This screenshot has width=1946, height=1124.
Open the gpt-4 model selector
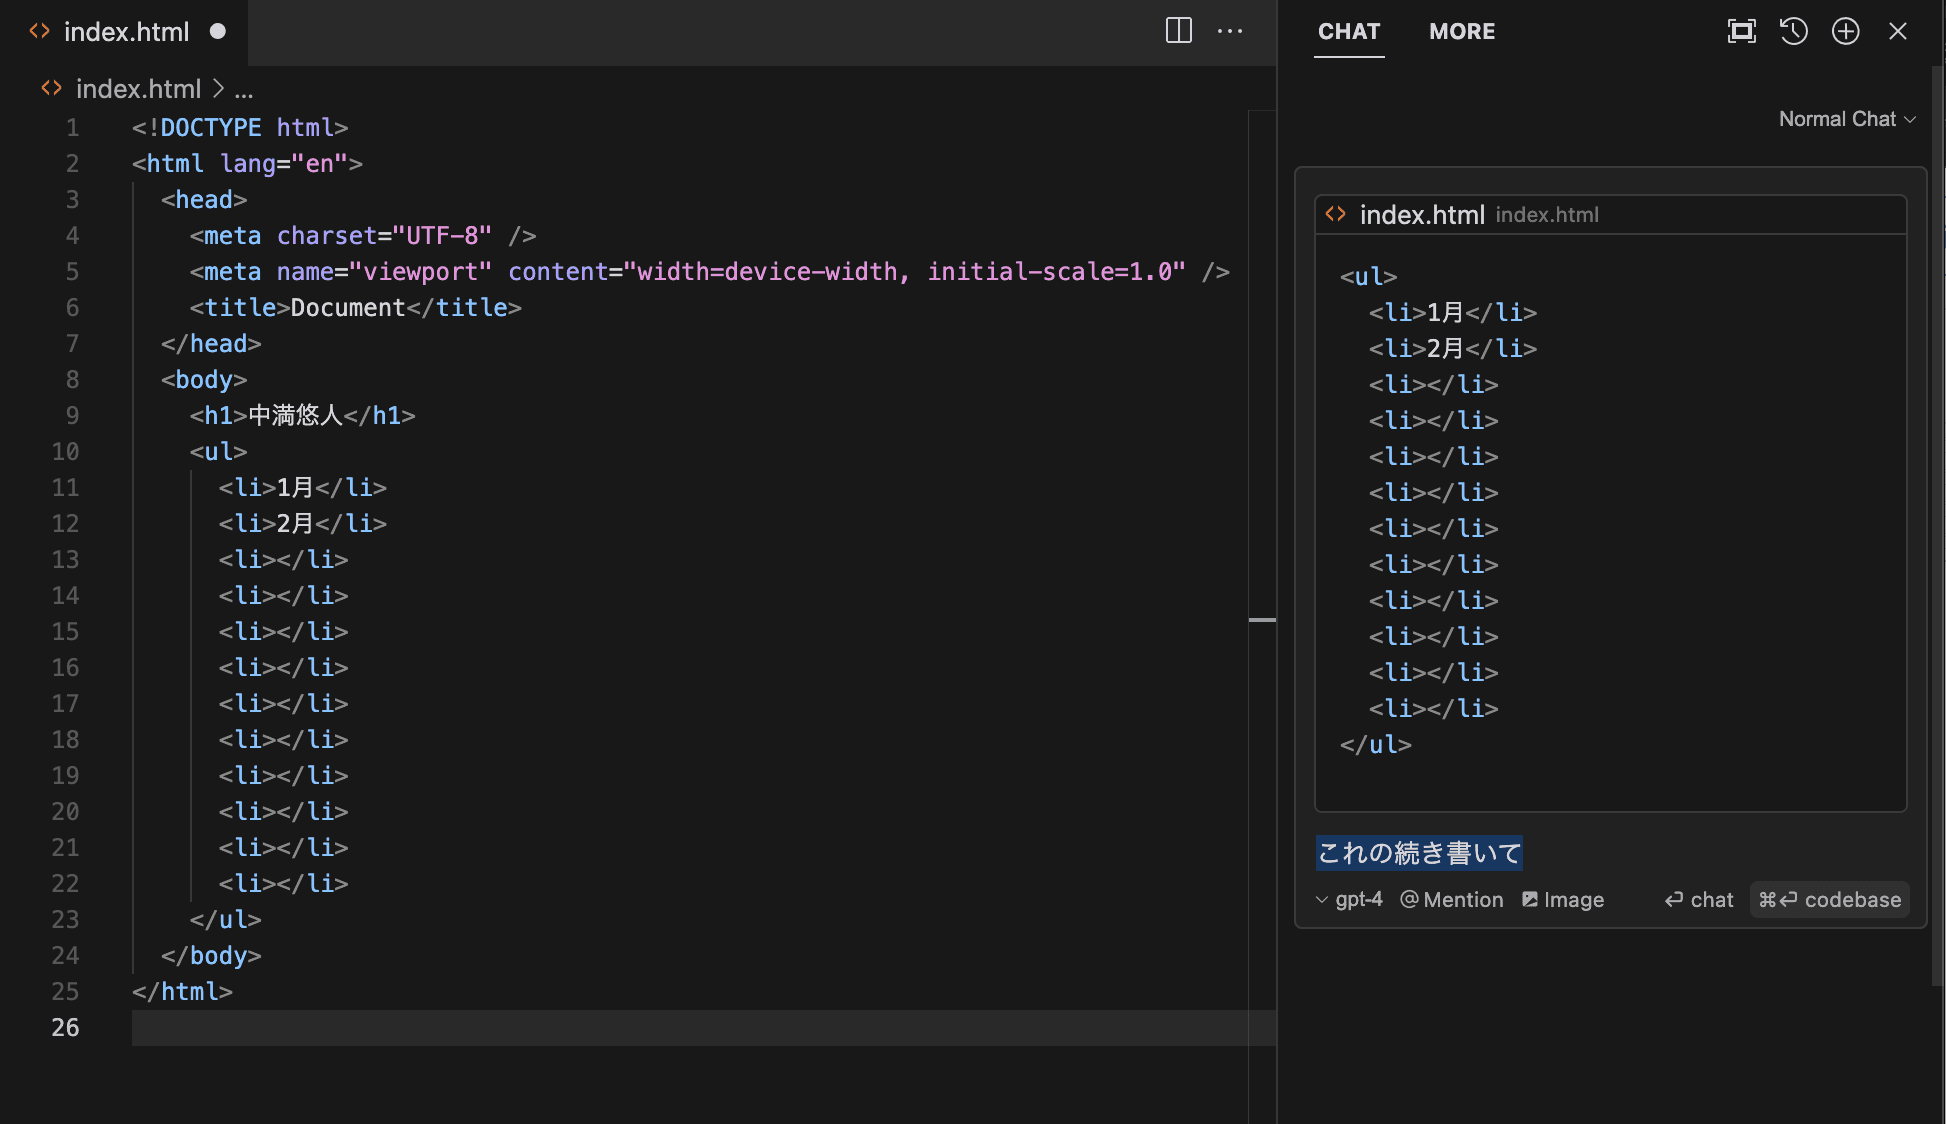1349,900
